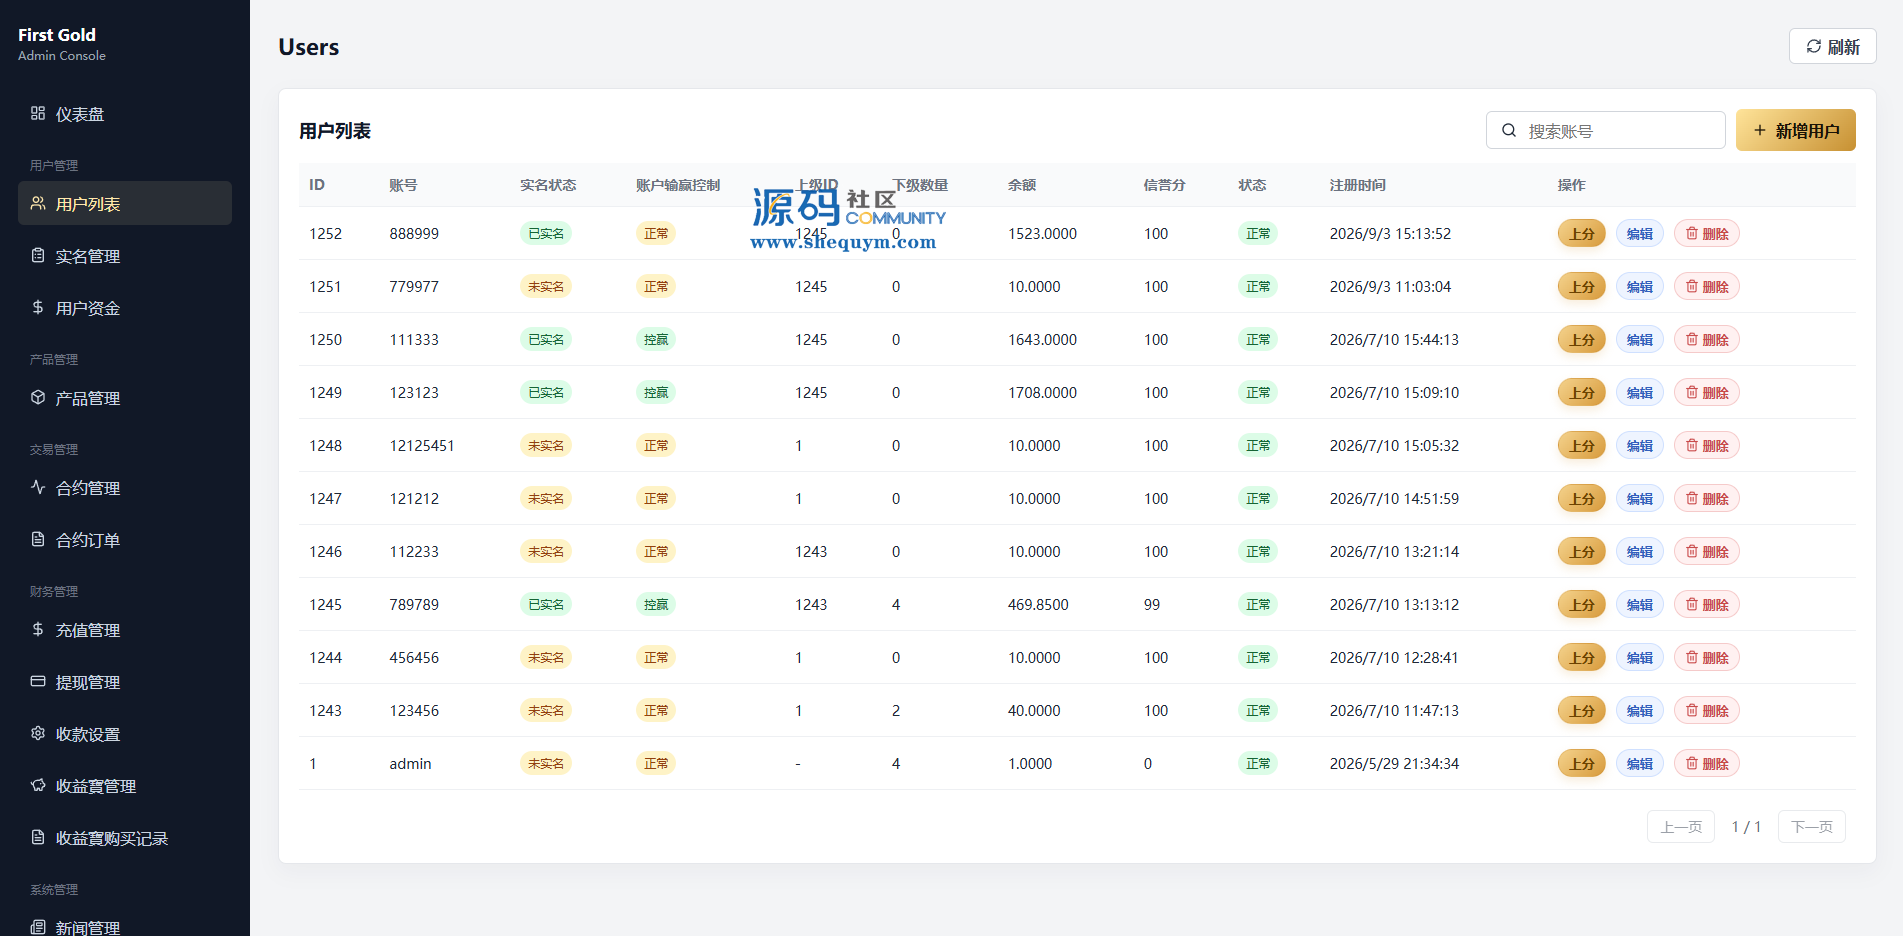This screenshot has height=936, width=1903.
Task: Click the search magnifier icon
Action: tap(1509, 130)
